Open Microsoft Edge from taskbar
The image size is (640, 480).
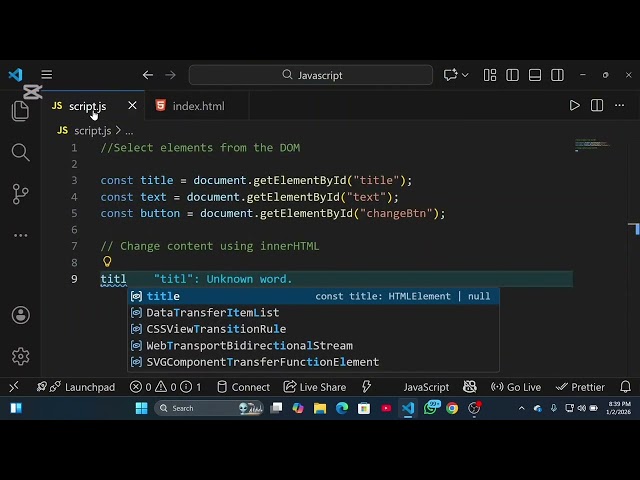click(x=342, y=408)
